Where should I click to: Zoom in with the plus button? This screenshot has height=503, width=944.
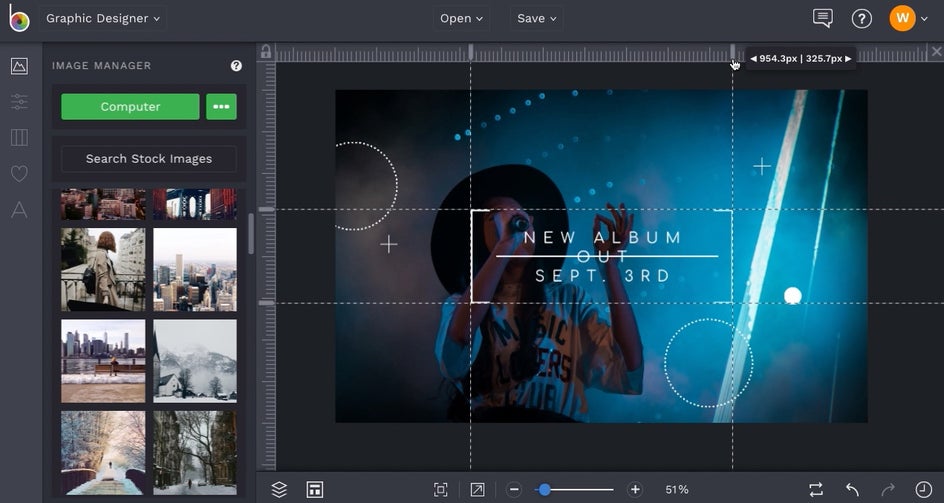tap(635, 489)
